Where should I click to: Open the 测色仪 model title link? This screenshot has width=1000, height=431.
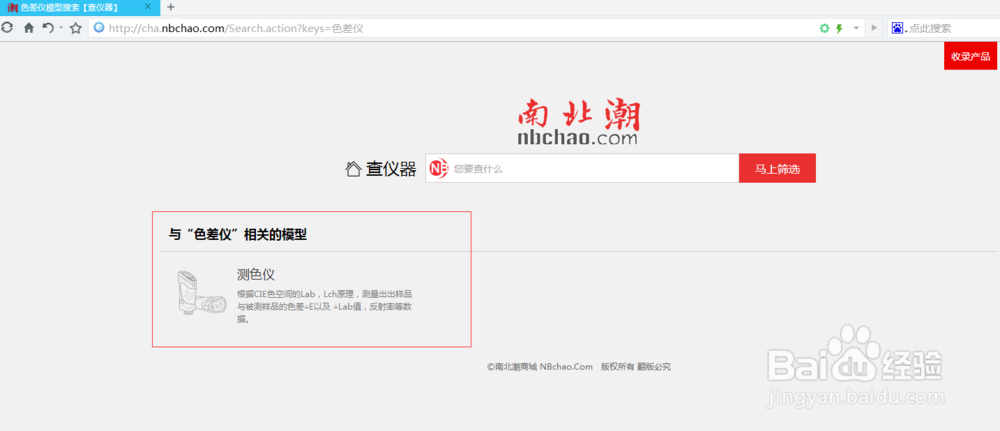point(255,275)
